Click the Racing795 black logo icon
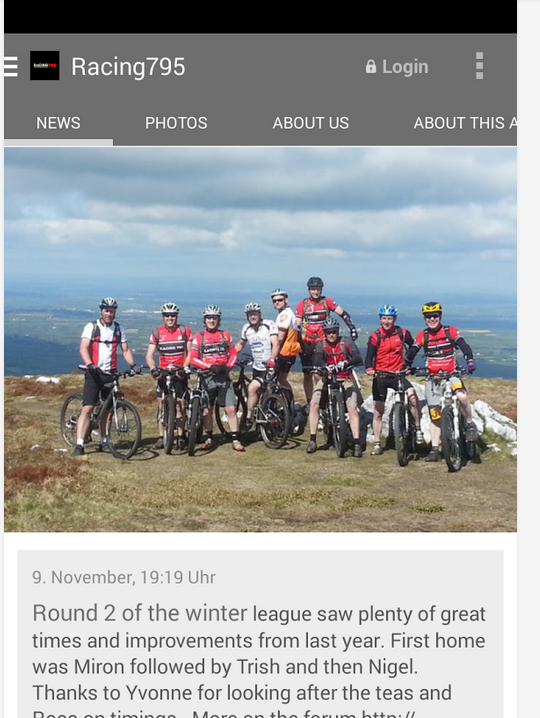540x718 pixels. (x=44, y=65)
